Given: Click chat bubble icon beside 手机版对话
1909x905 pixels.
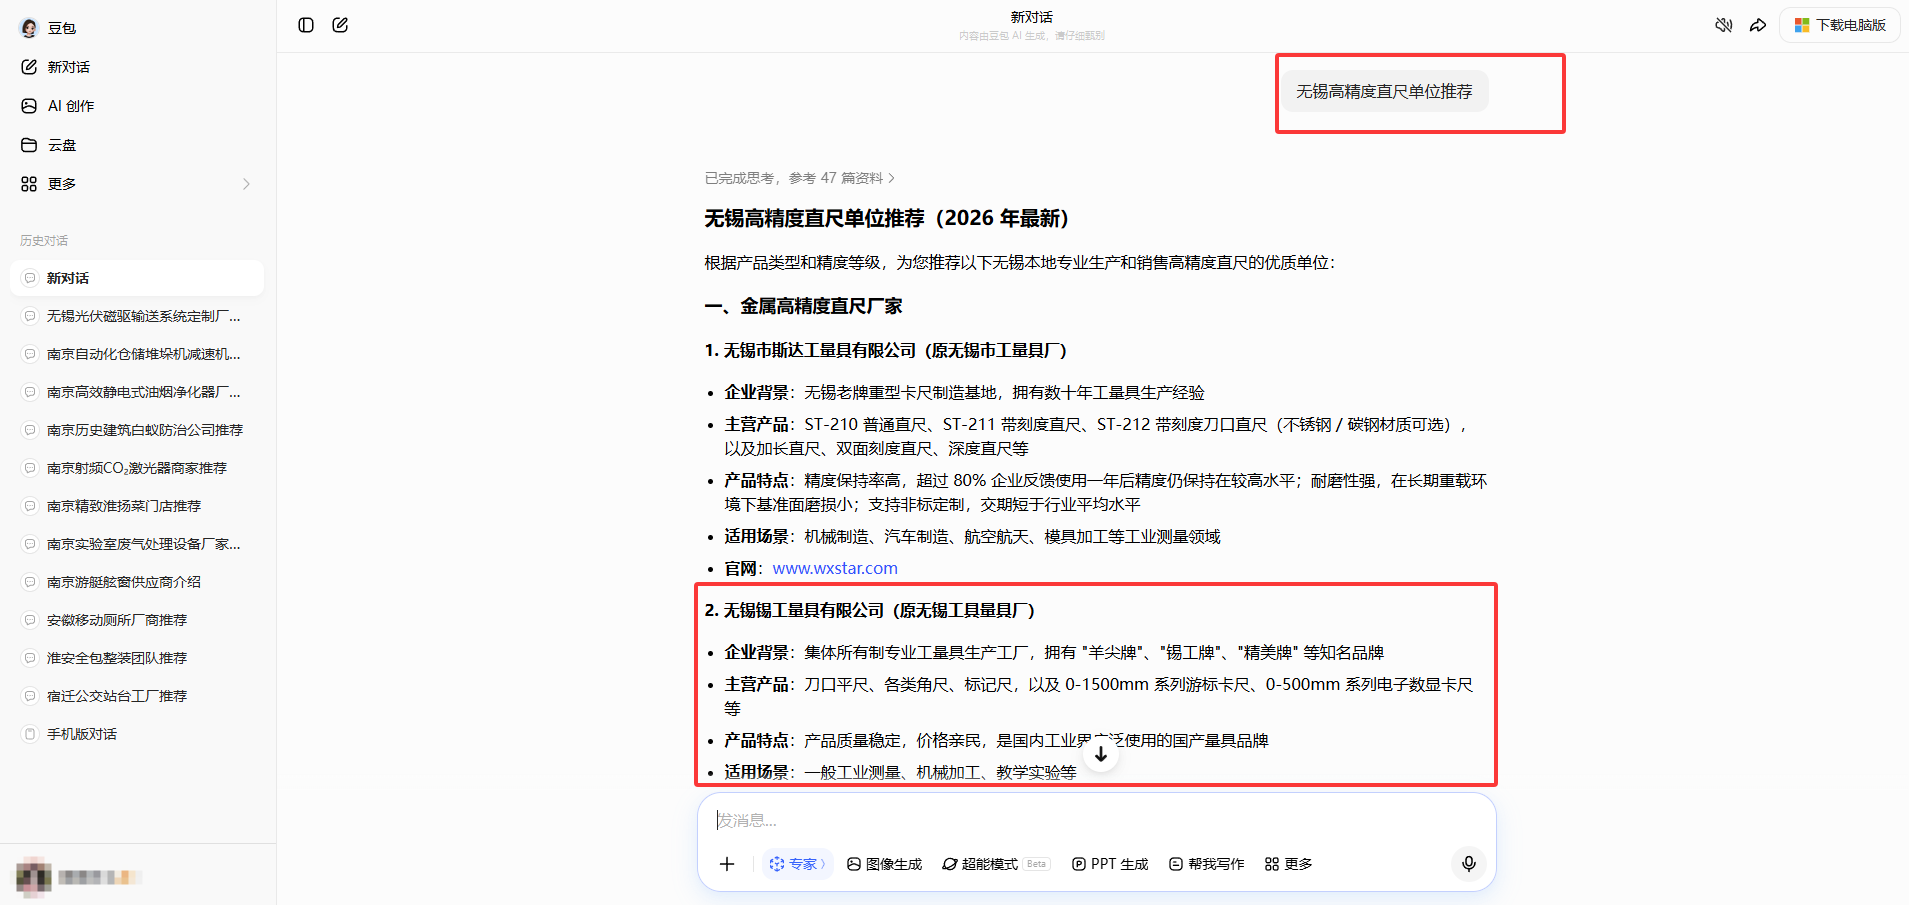Looking at the screenshot, I should click(x=30, y=734).
